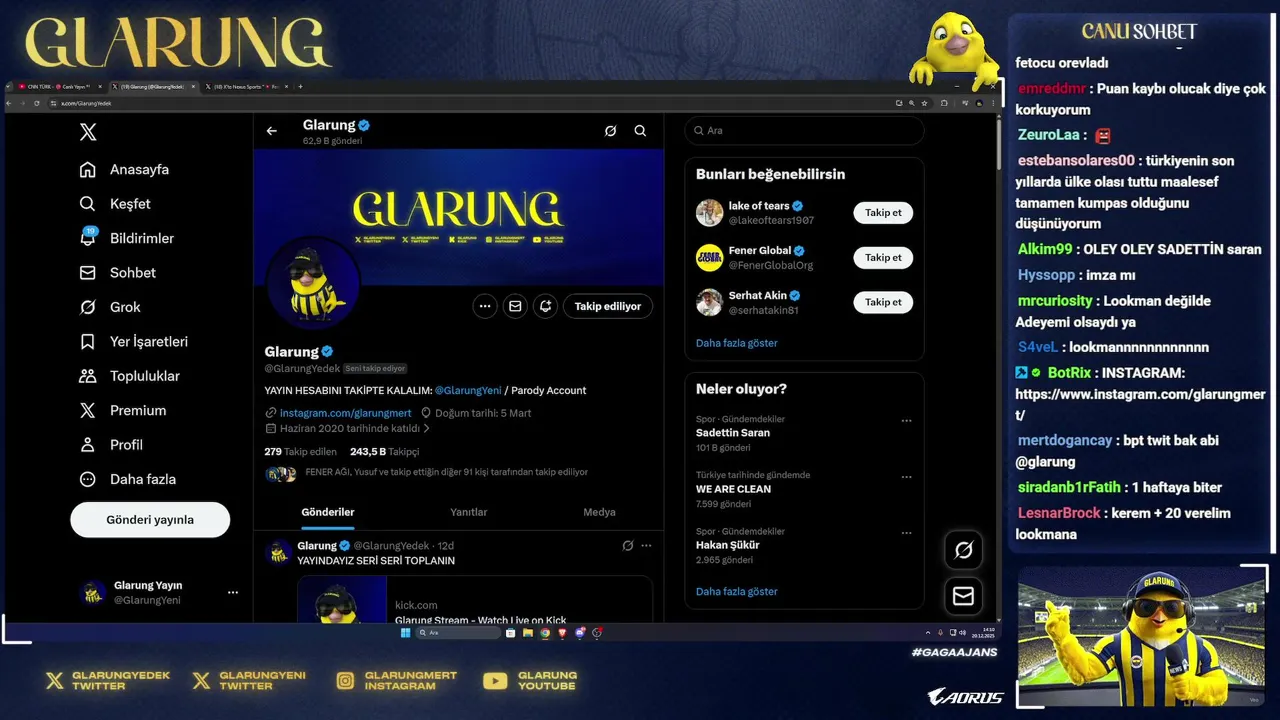Open account options for Glarung Yayın
The width and height of the screenshot is (1280, 720).
(x=233, y=592)
